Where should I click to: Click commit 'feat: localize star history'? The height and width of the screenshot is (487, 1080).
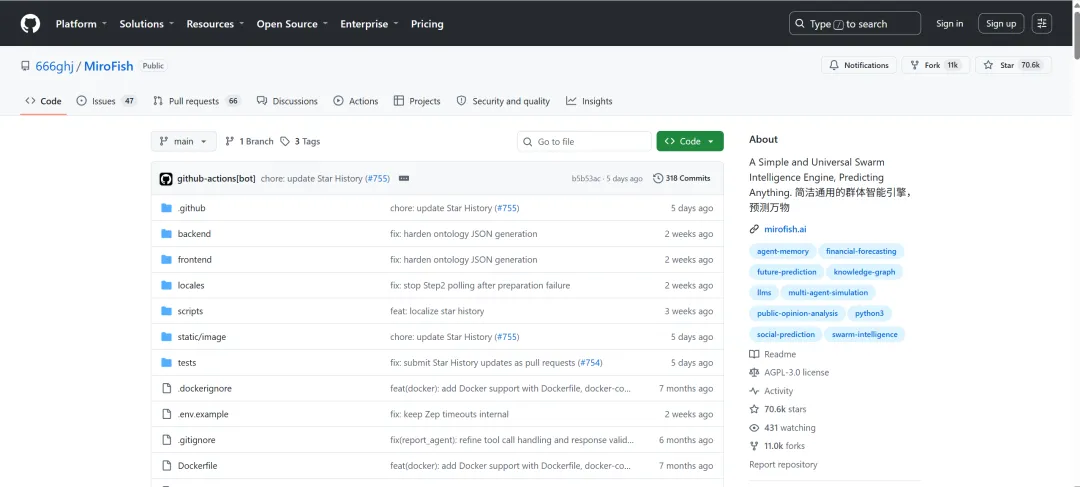(437, 311)
